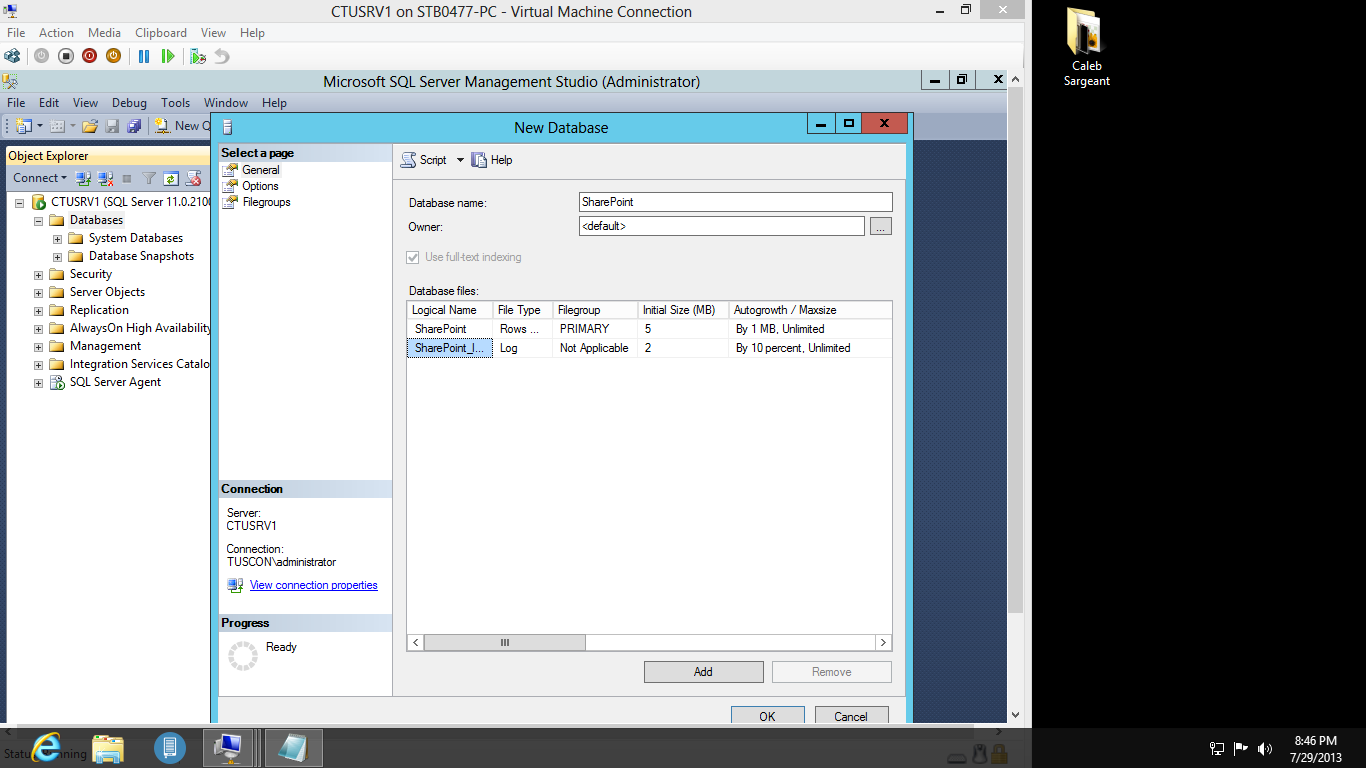Viewport: 1366px width, 768px height.
Task: Click the VM Turn Off stop icon
Action: pos(66,56)
